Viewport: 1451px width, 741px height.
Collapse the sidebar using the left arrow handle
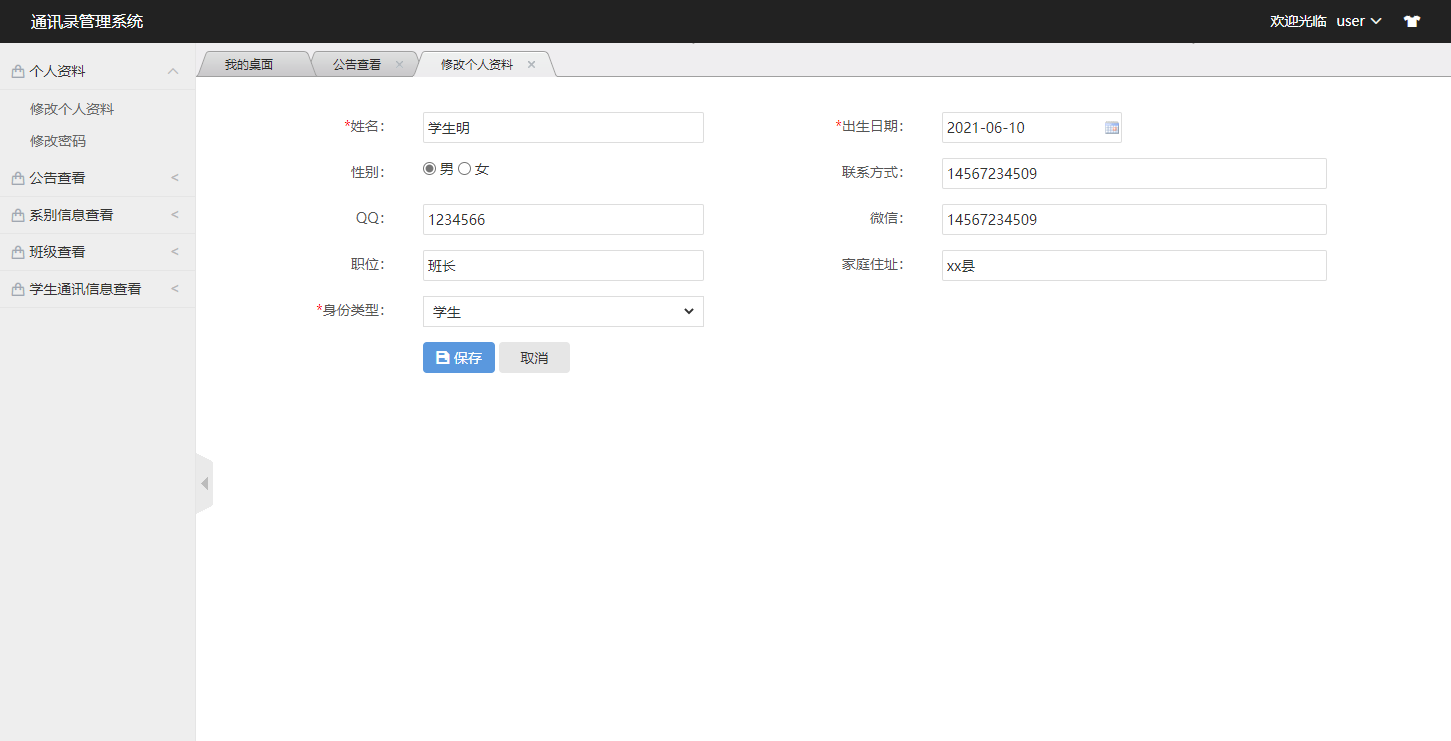pos(204,482)
